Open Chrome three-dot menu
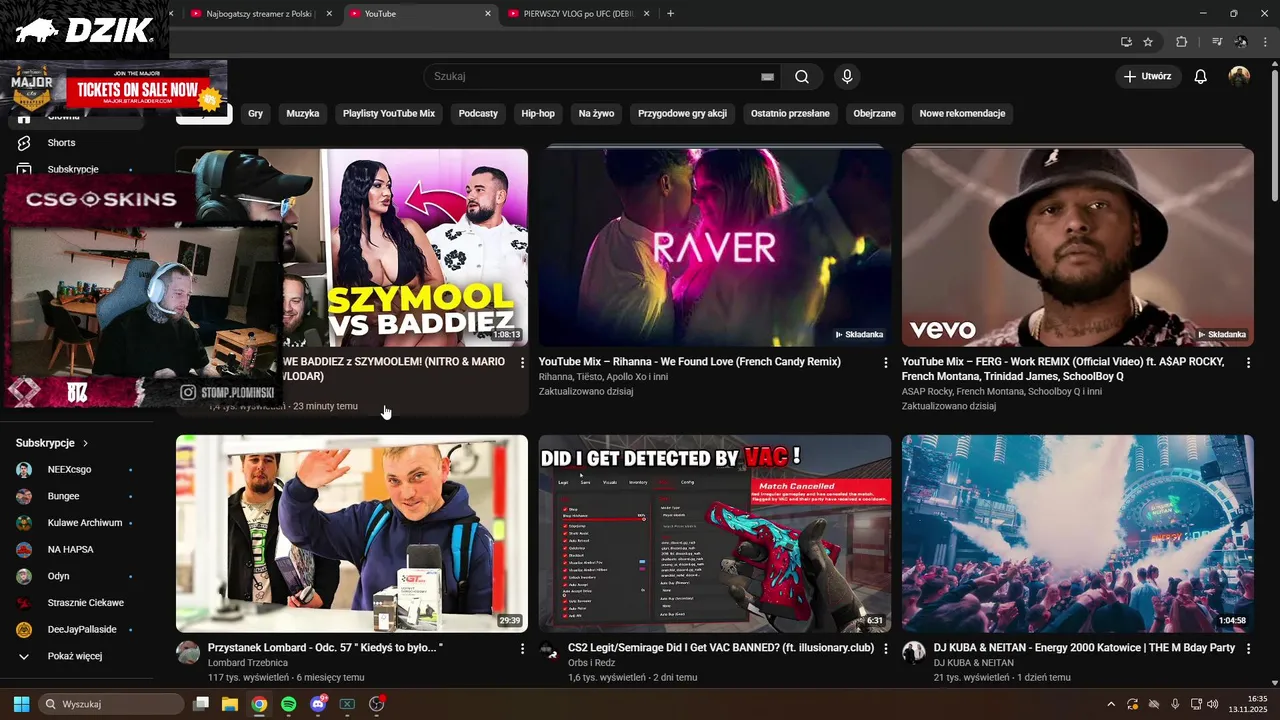 1266,42
